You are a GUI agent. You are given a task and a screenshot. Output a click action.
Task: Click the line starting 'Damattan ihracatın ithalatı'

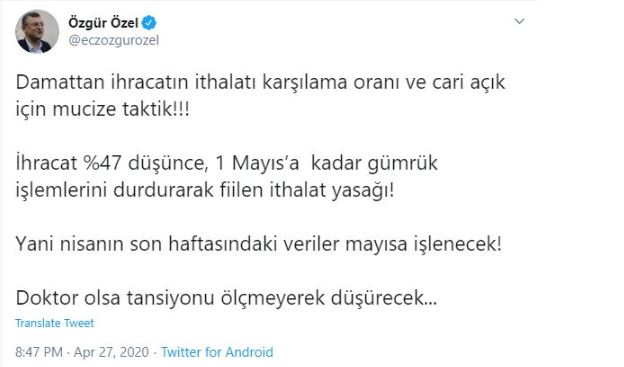tap(260, 82)
